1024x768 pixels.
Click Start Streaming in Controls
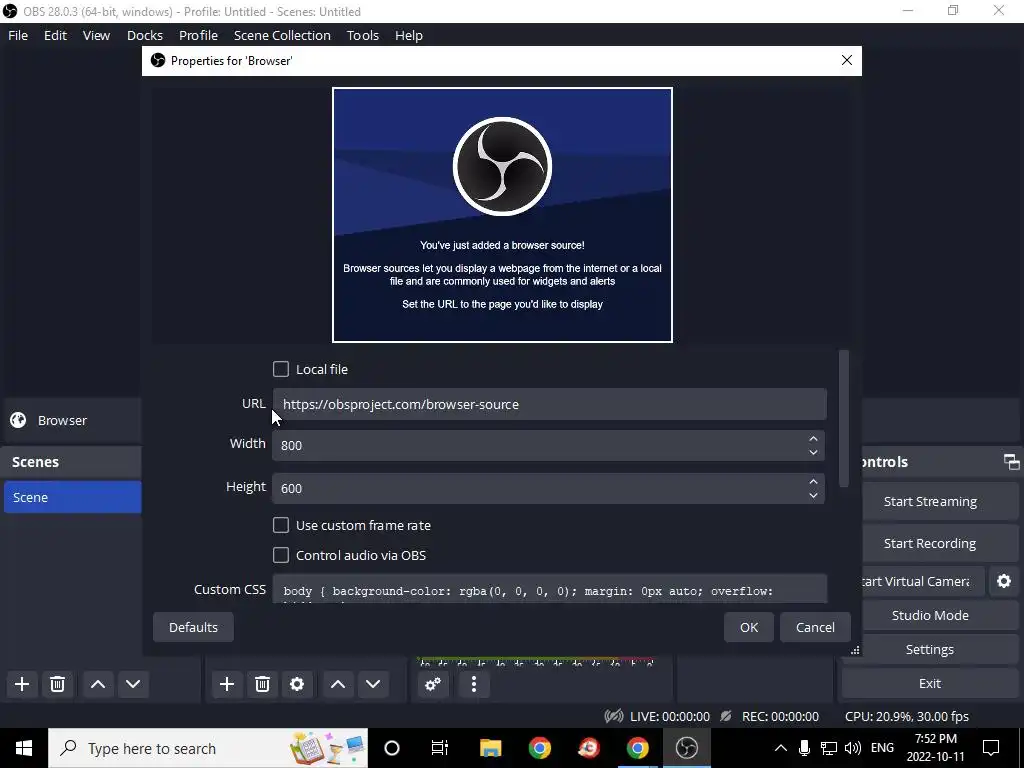point(938,501)
